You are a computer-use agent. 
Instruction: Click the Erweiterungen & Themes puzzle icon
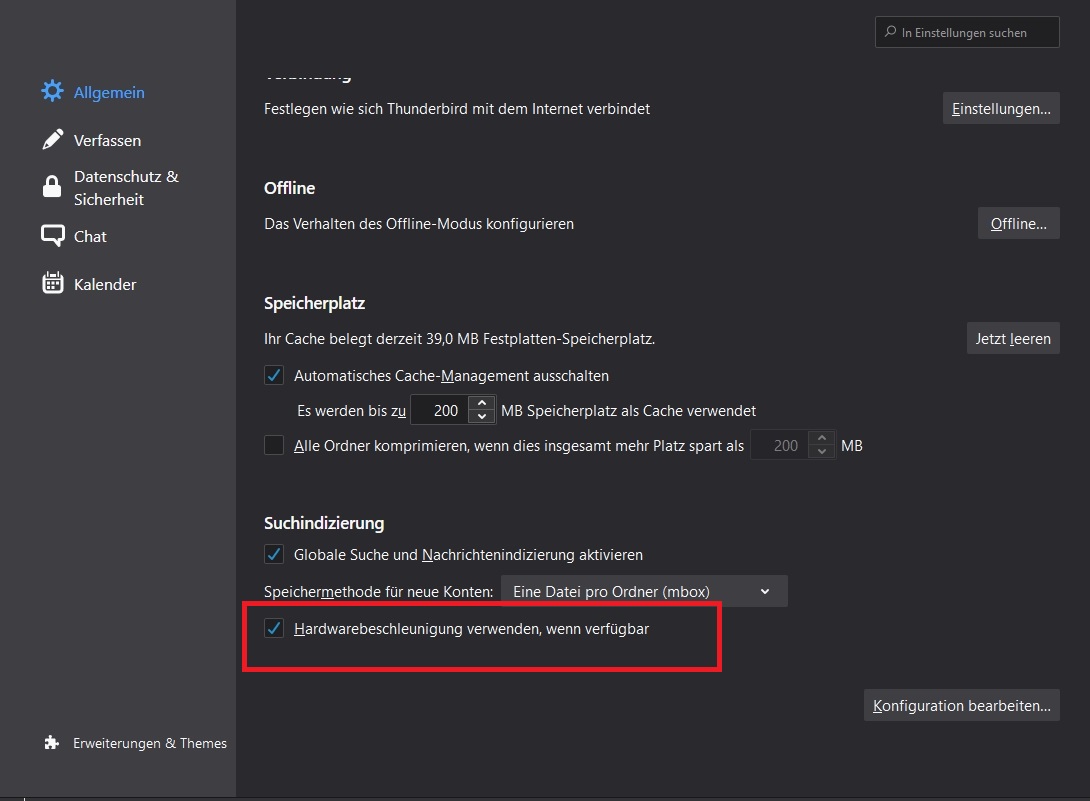[x=52, y=743]
